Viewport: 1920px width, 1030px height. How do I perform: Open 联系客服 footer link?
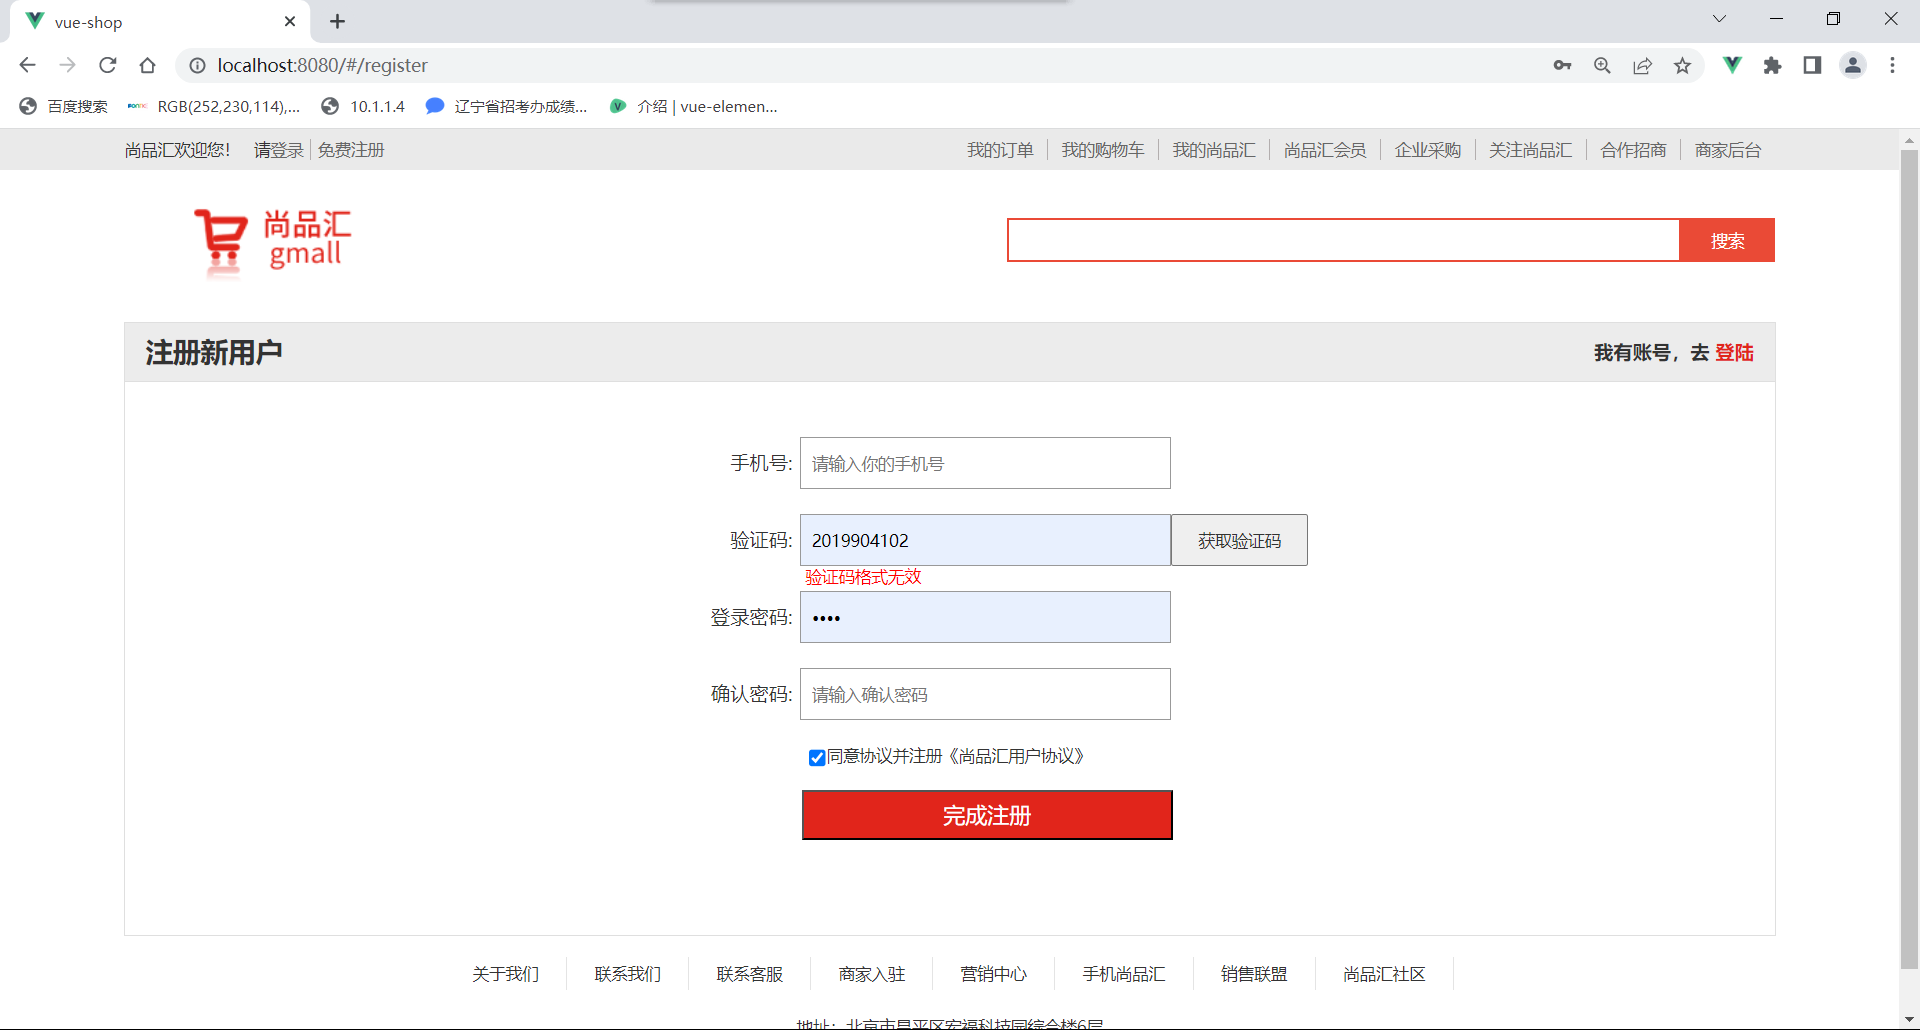tap(749, 974)
